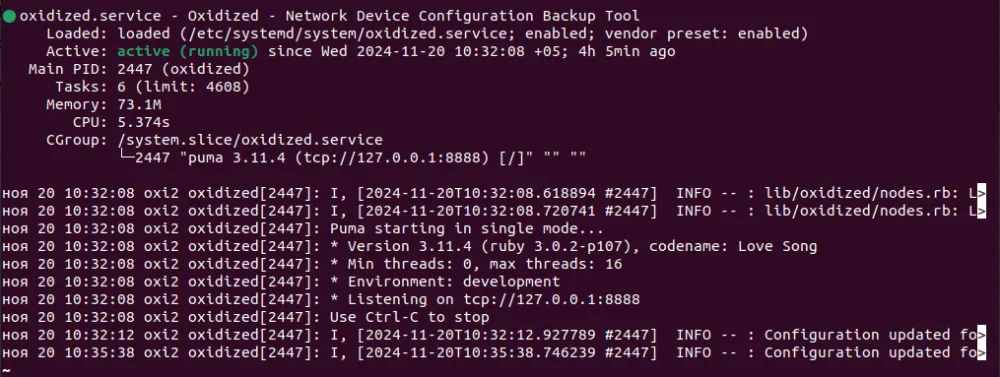Click "lib/oxidized/nodes.rb:" on the 10:32:08.618894 row
The image size is (1000, 377).
click(x=862, y=193)
